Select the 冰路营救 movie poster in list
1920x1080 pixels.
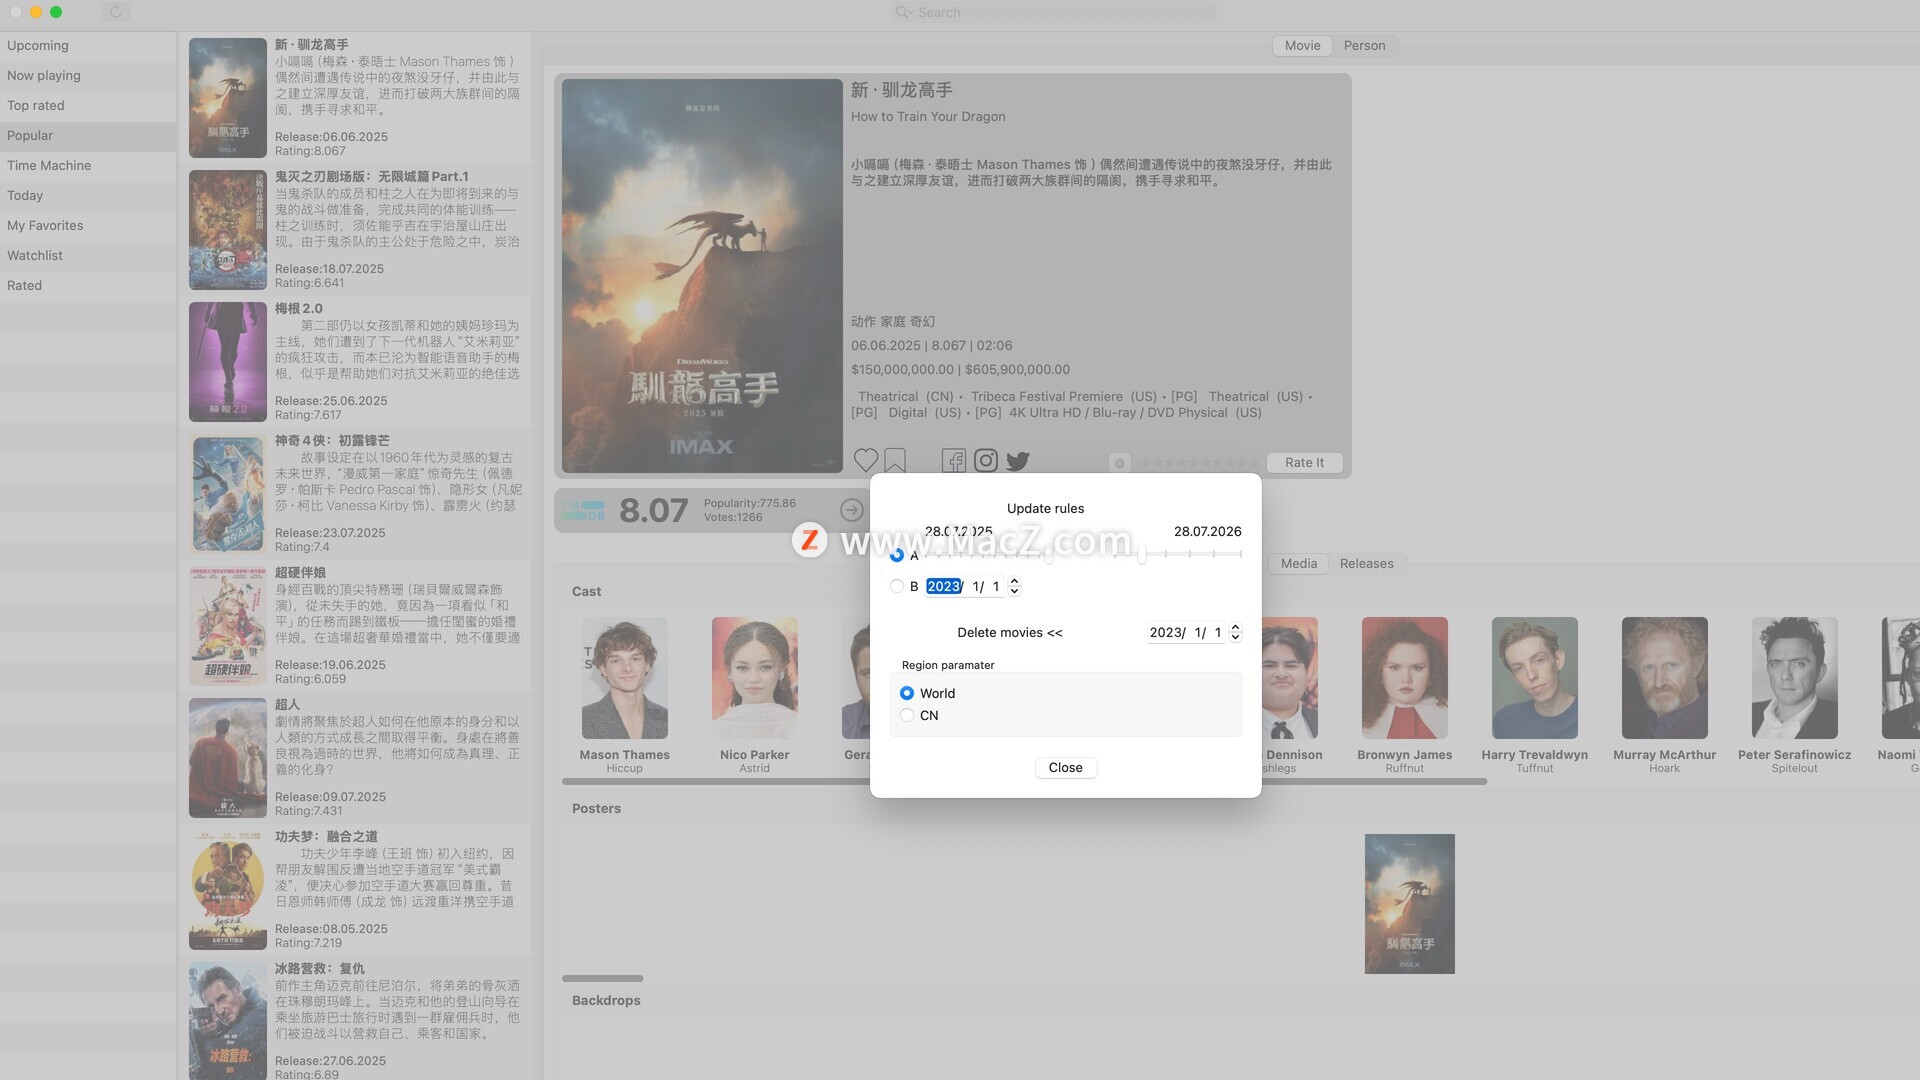pos(228,1020)
